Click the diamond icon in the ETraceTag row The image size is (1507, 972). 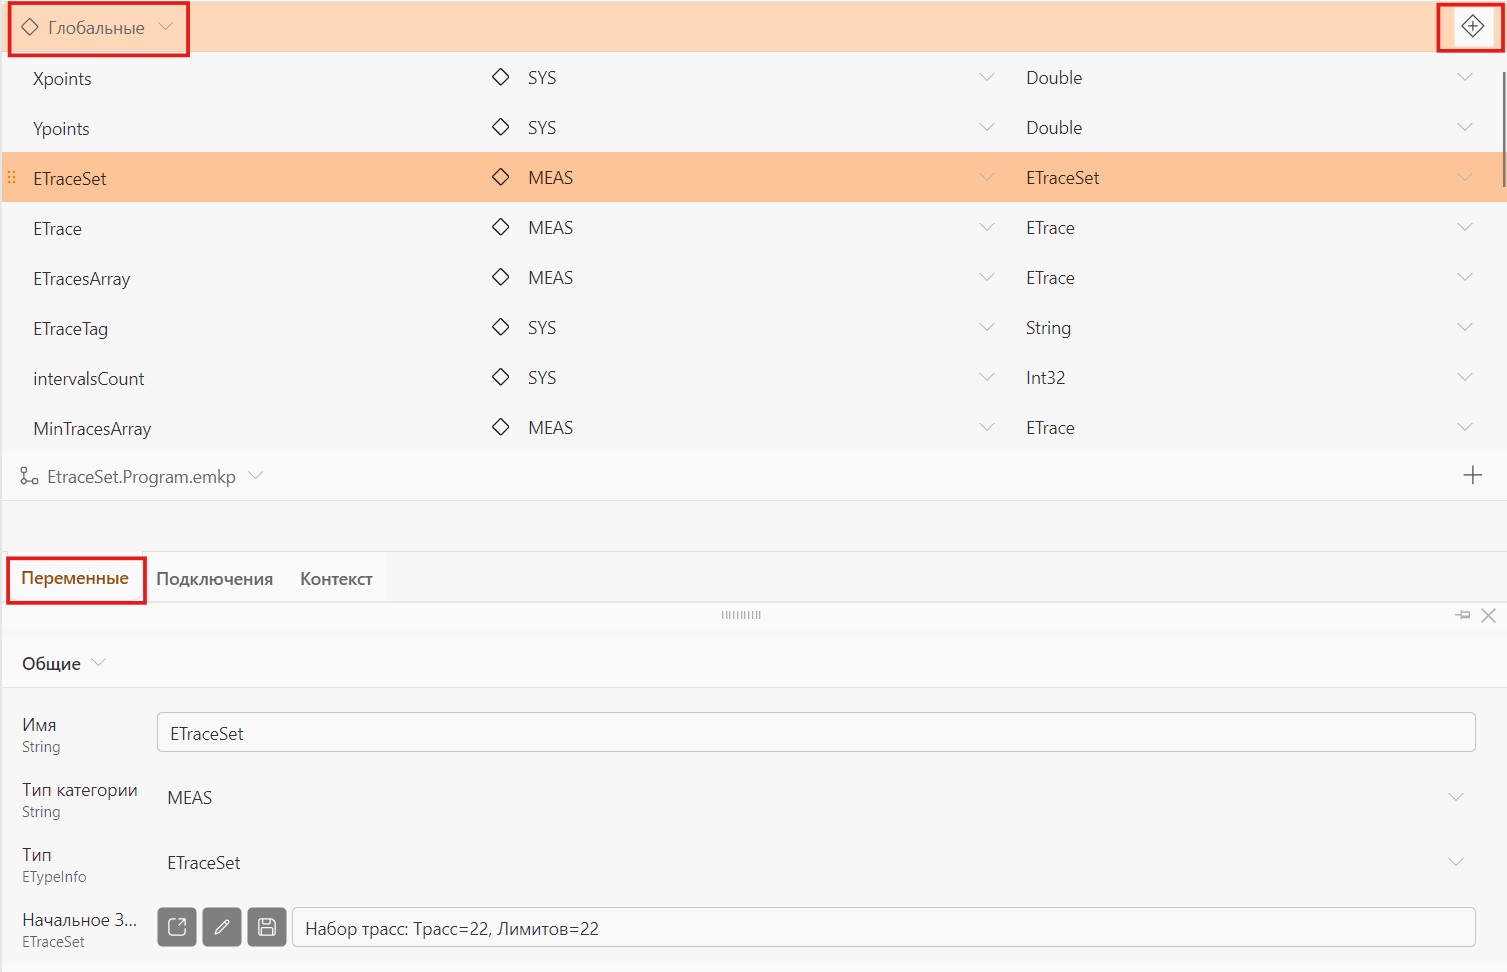[x=501, y=327]
